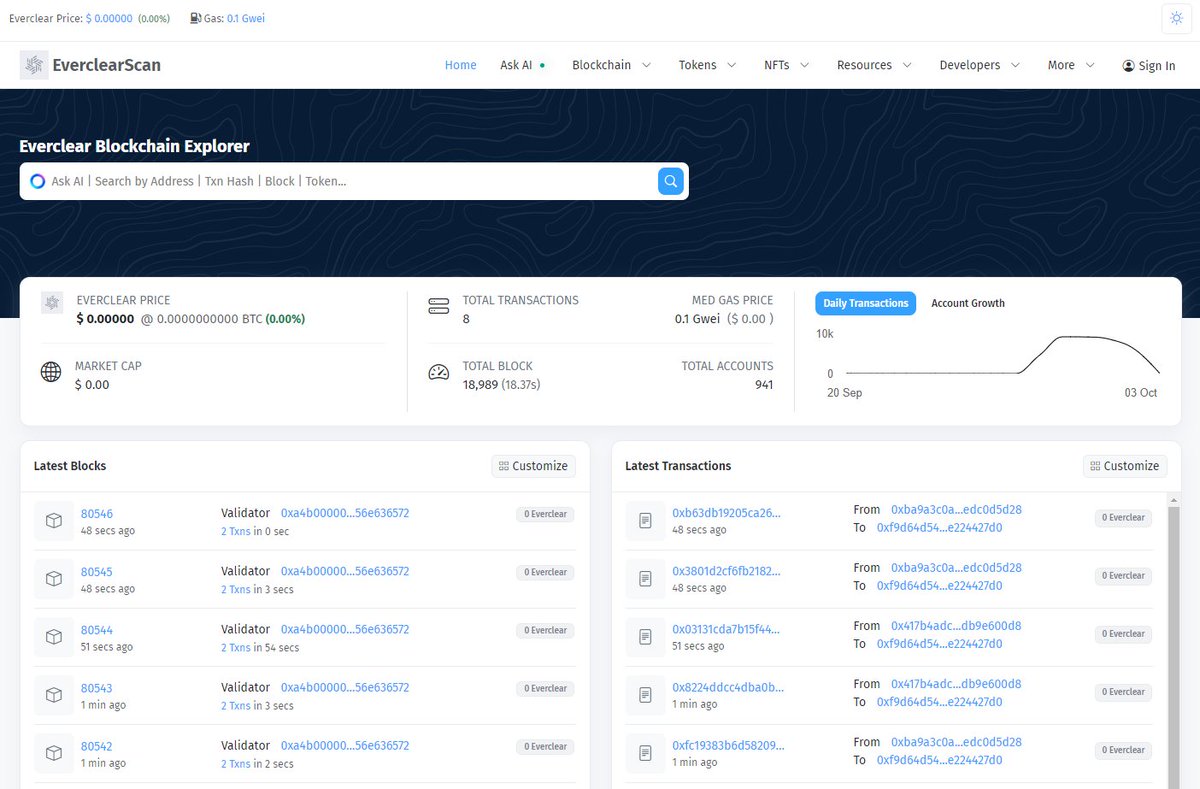
Task: Open the Developers dropdown
Action: [x=979, y=64]
